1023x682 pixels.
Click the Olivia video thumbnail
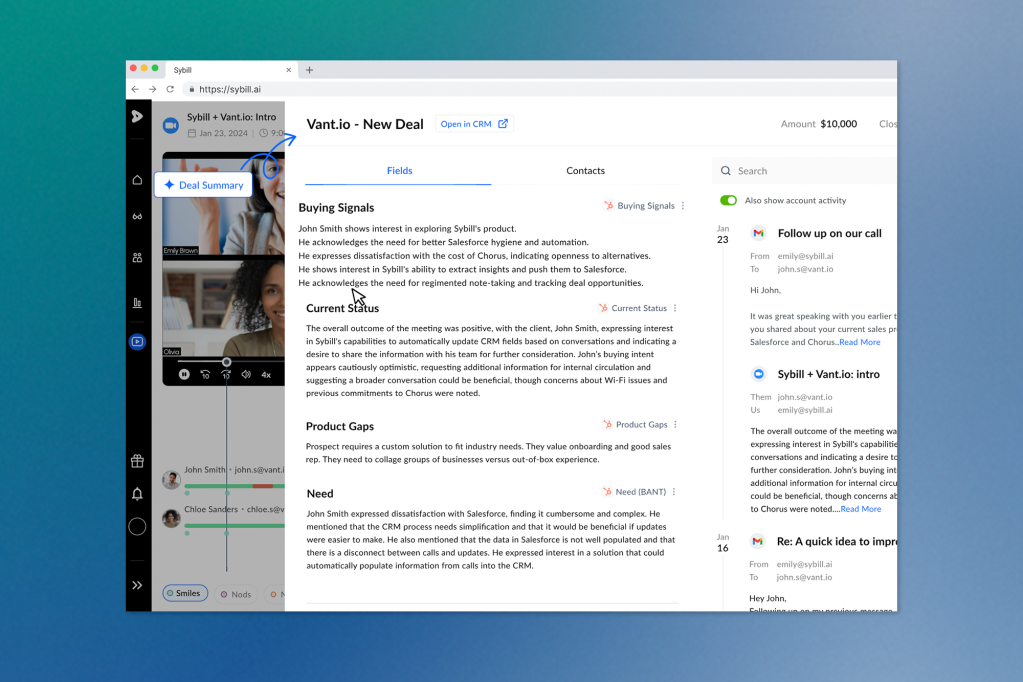point(224,307)
